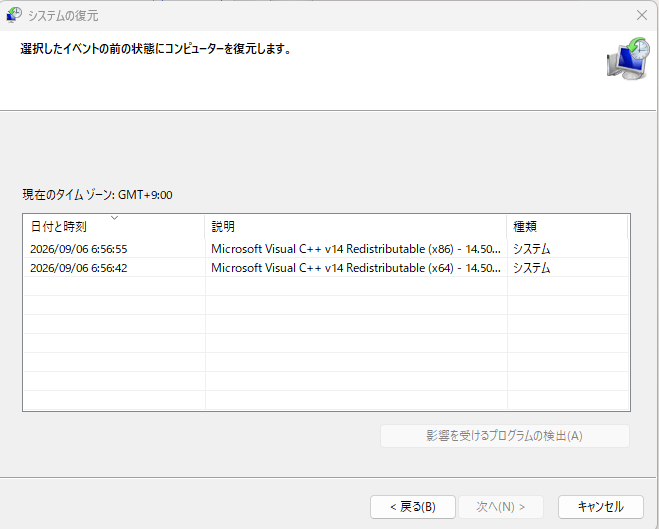Viewport: 659px width, 529px height.
Task: Click the restore computer illustration icon
Action: (x=628, y=59)
